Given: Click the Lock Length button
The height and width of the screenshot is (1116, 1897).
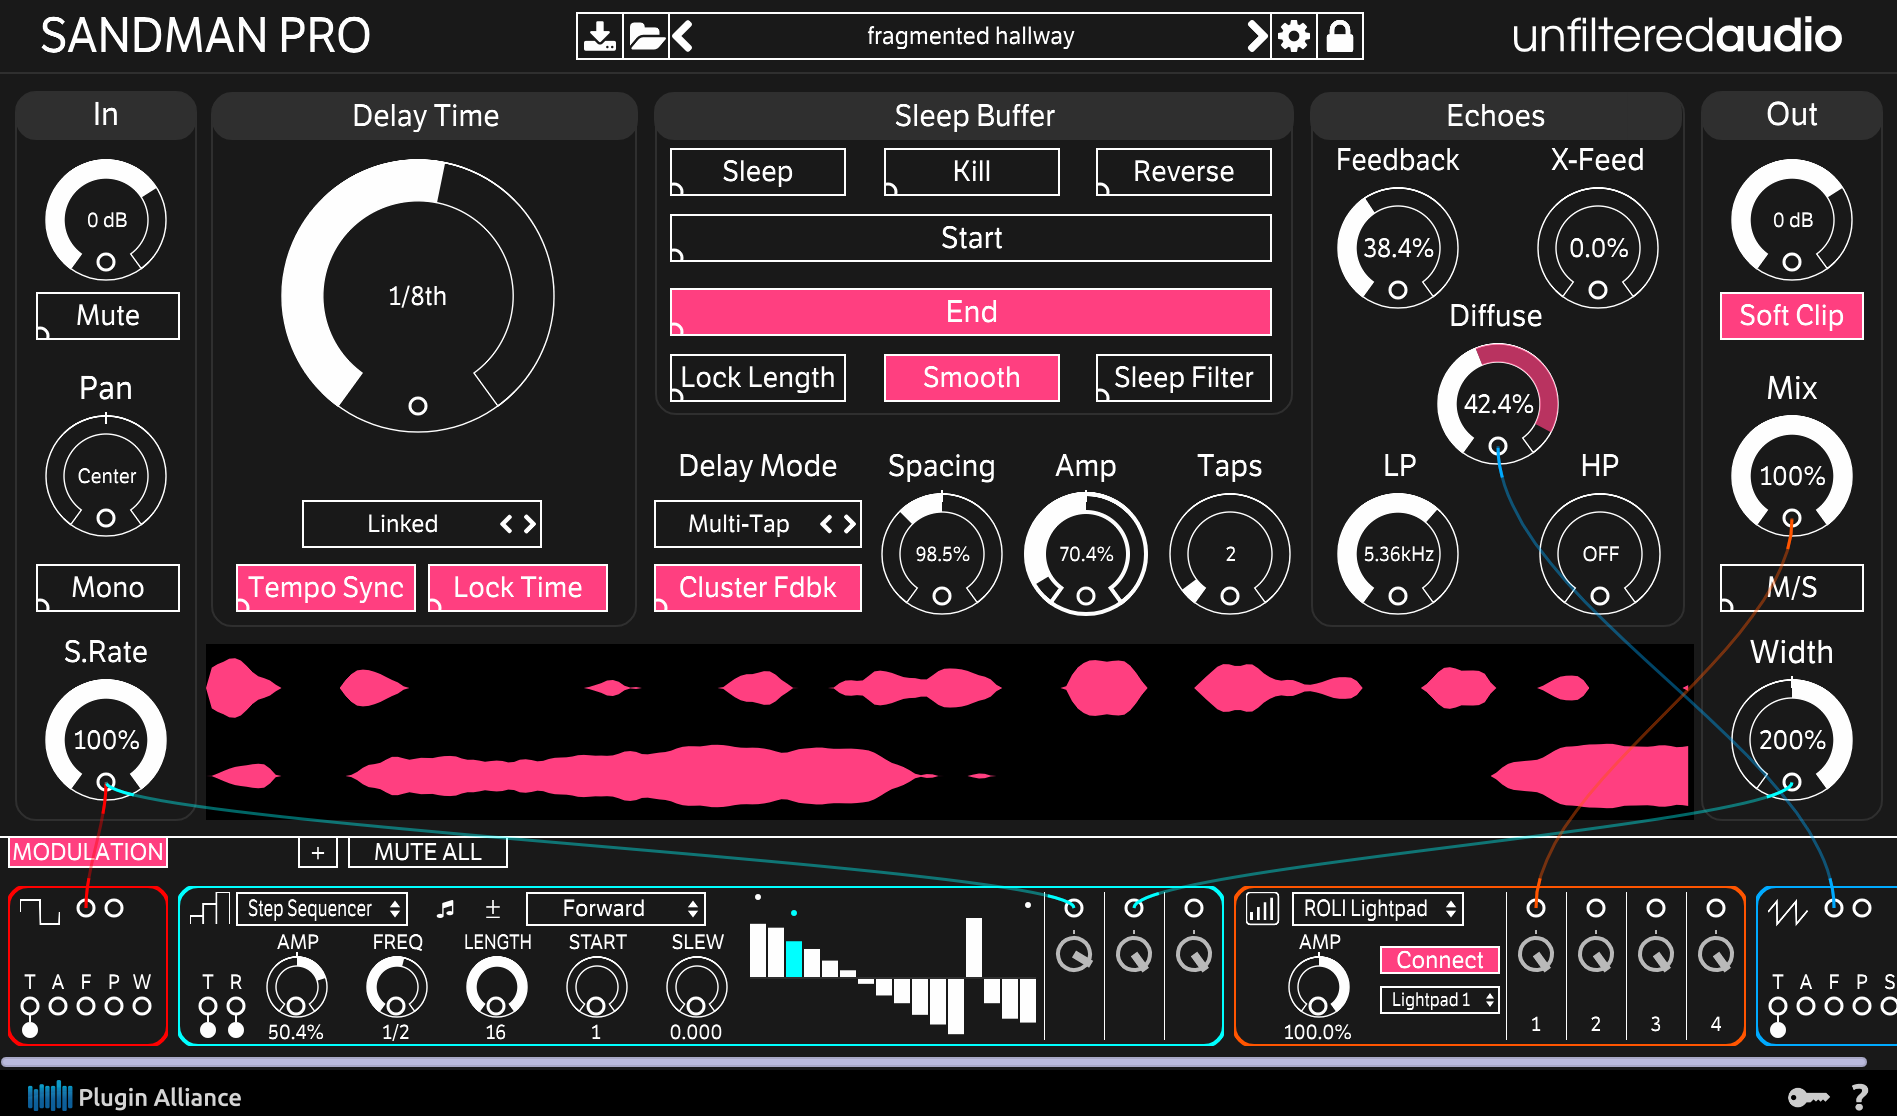Looking at the screenshot, I should point(758,378).
